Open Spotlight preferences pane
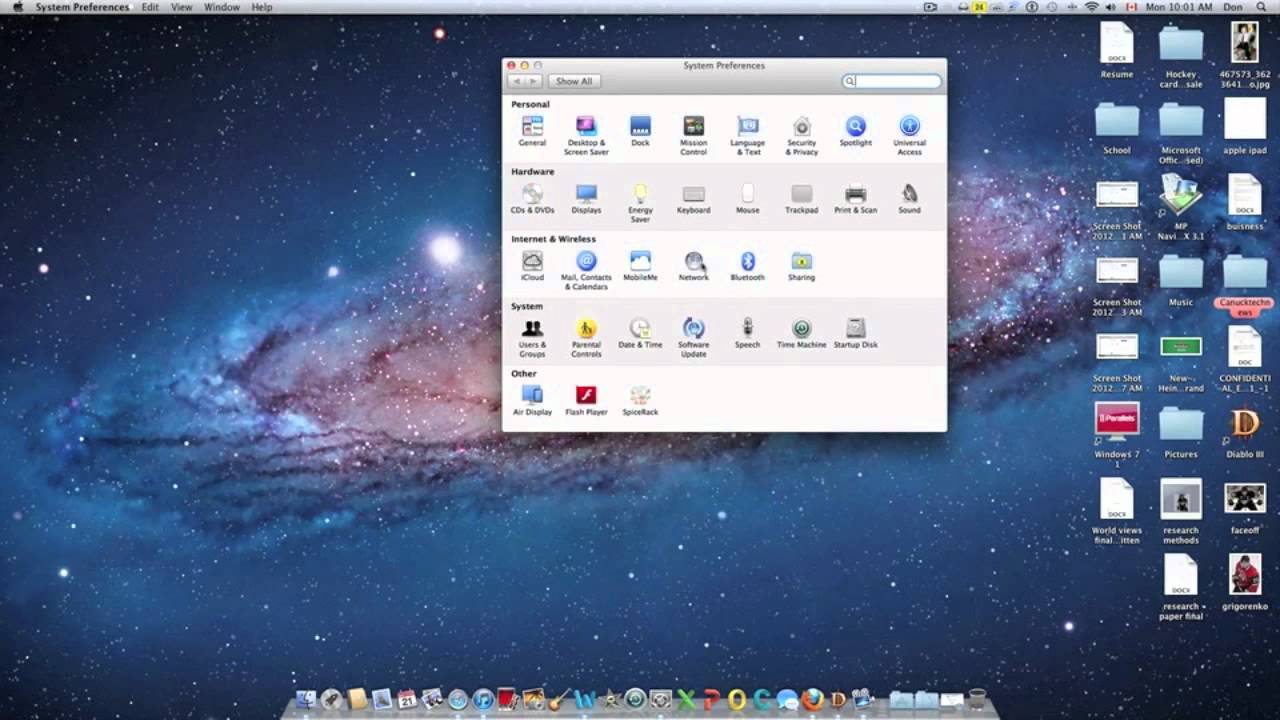This screenshot has width=1280, height=720. coord(855,132)
